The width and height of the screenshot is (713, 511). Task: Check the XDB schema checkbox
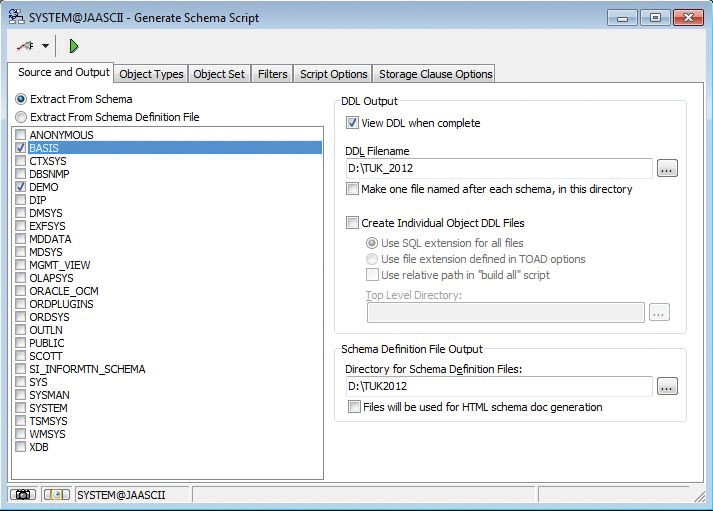click(20, 447)
